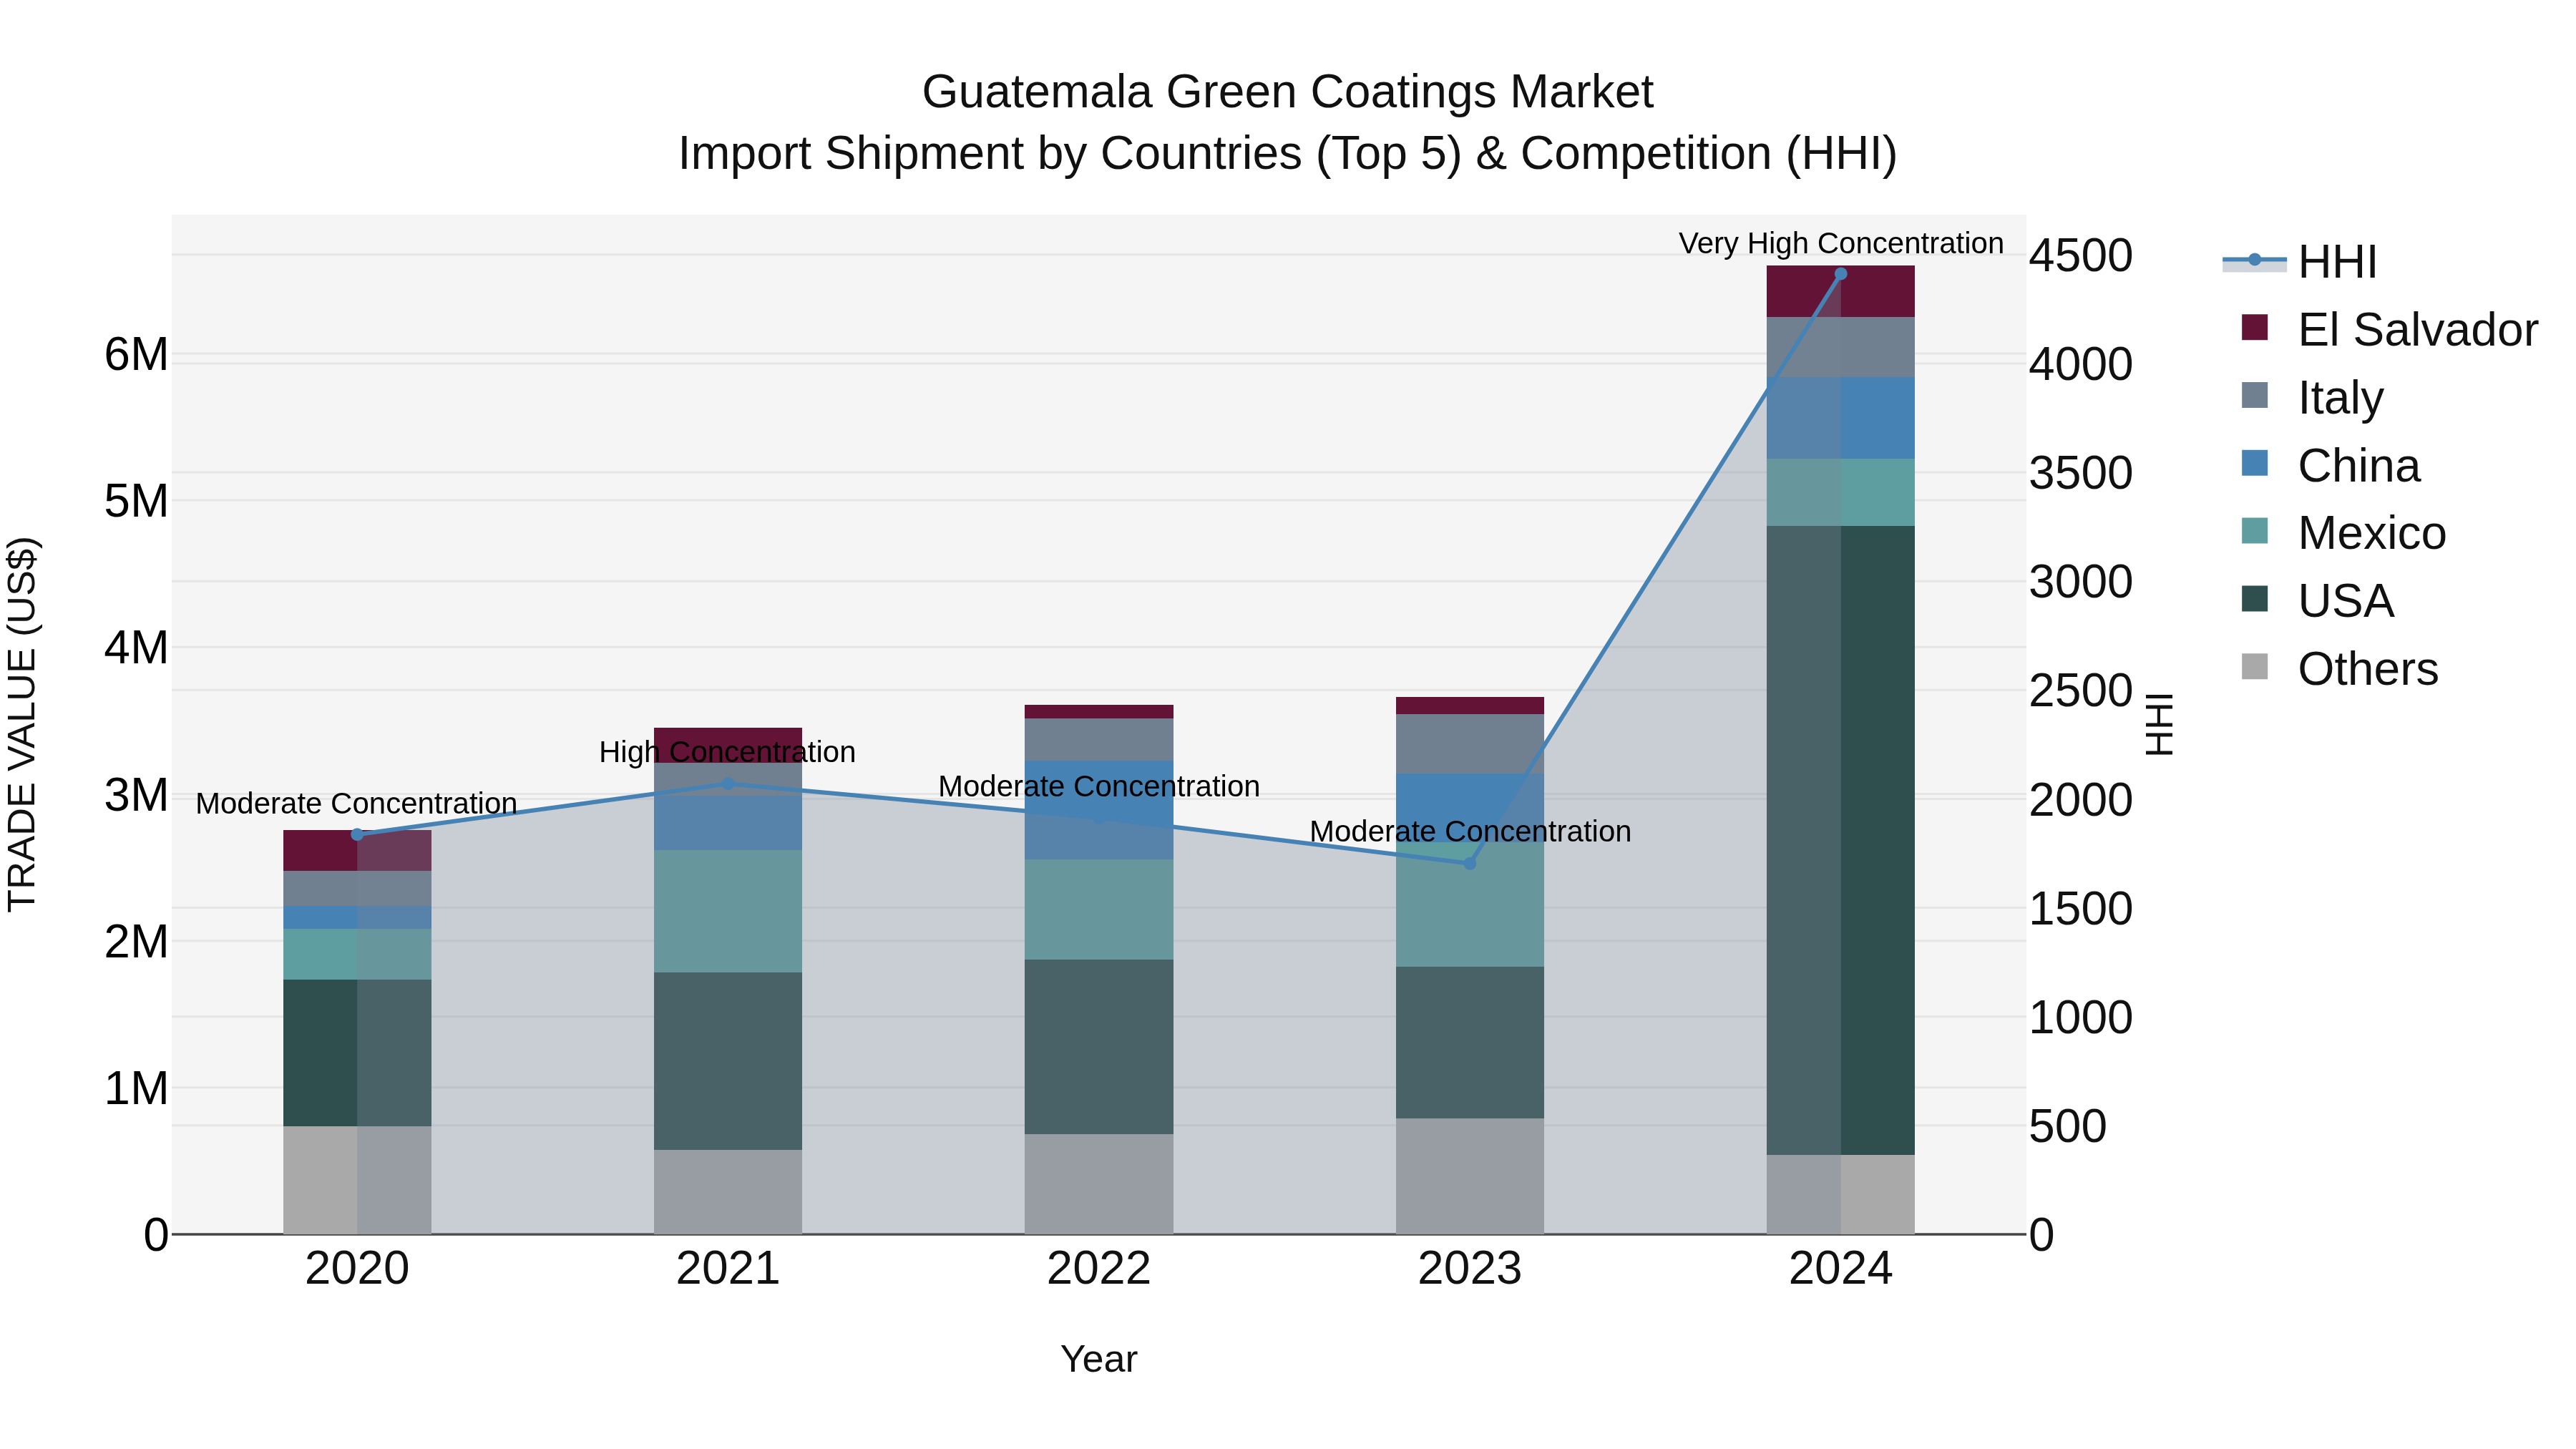
Task: Click 'Moderate Concentration' label above 2022
Action: click(x=1099, y=786)
